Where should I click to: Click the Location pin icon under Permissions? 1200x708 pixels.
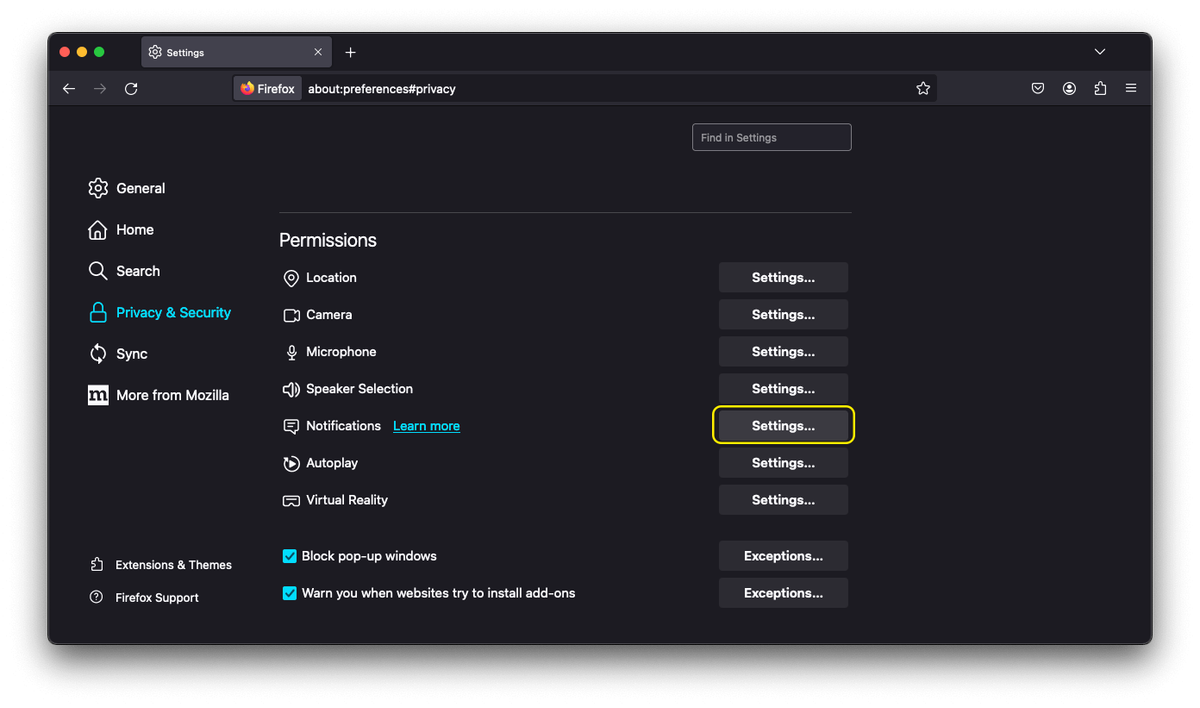click(x=290, y=277)
